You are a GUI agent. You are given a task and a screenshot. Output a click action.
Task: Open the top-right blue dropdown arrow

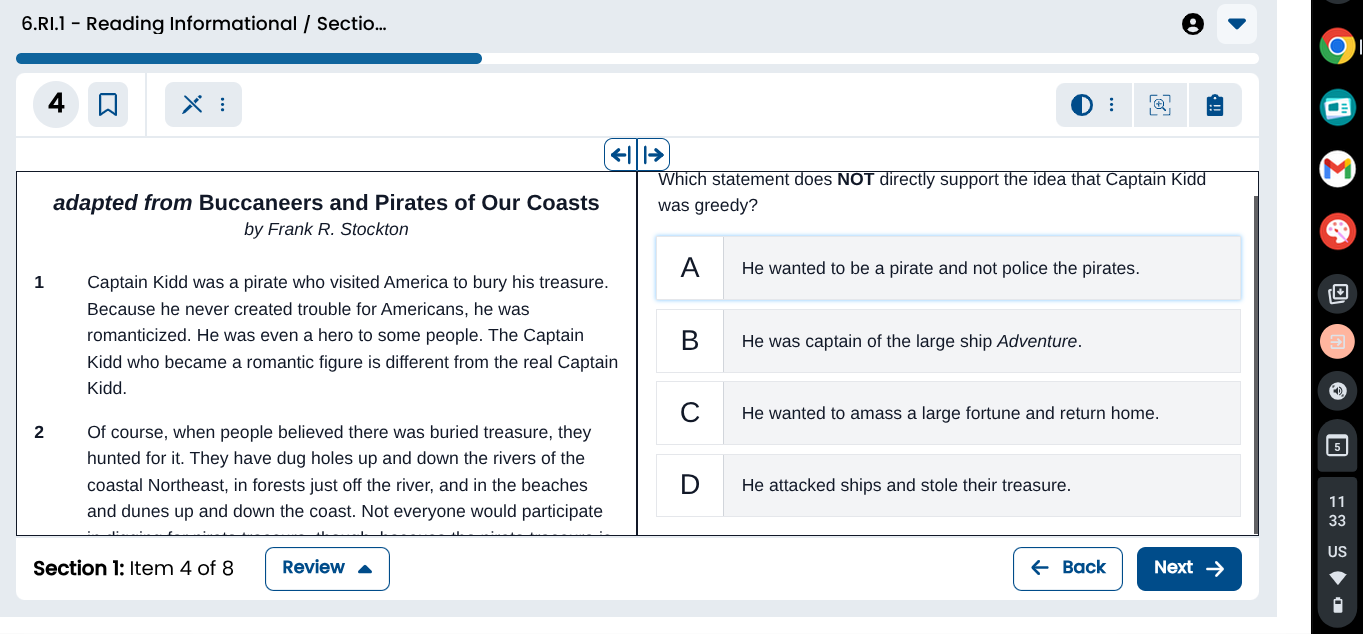[1237, 23]
